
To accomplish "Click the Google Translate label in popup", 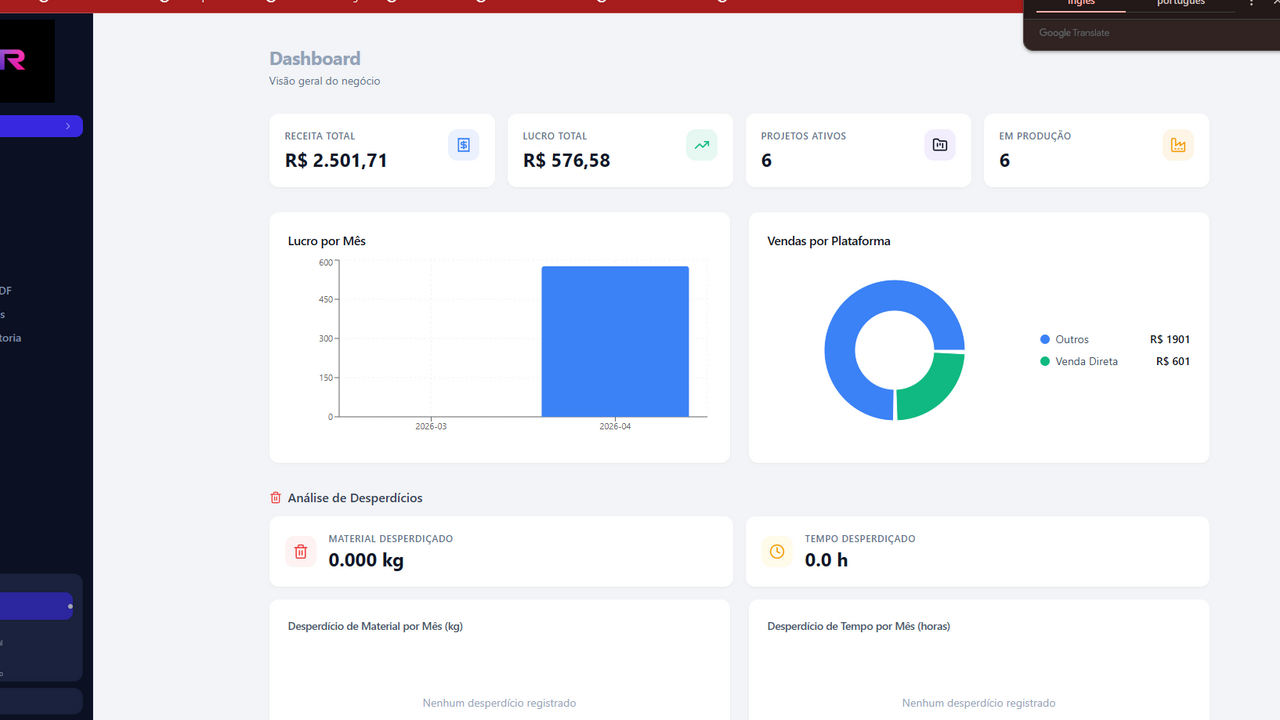I will [x=1074, y=33].
